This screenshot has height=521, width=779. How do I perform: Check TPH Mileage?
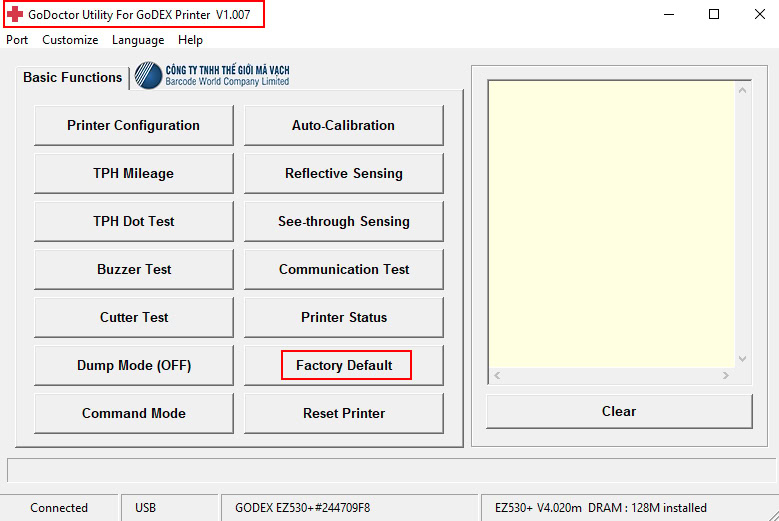[134, 173]
